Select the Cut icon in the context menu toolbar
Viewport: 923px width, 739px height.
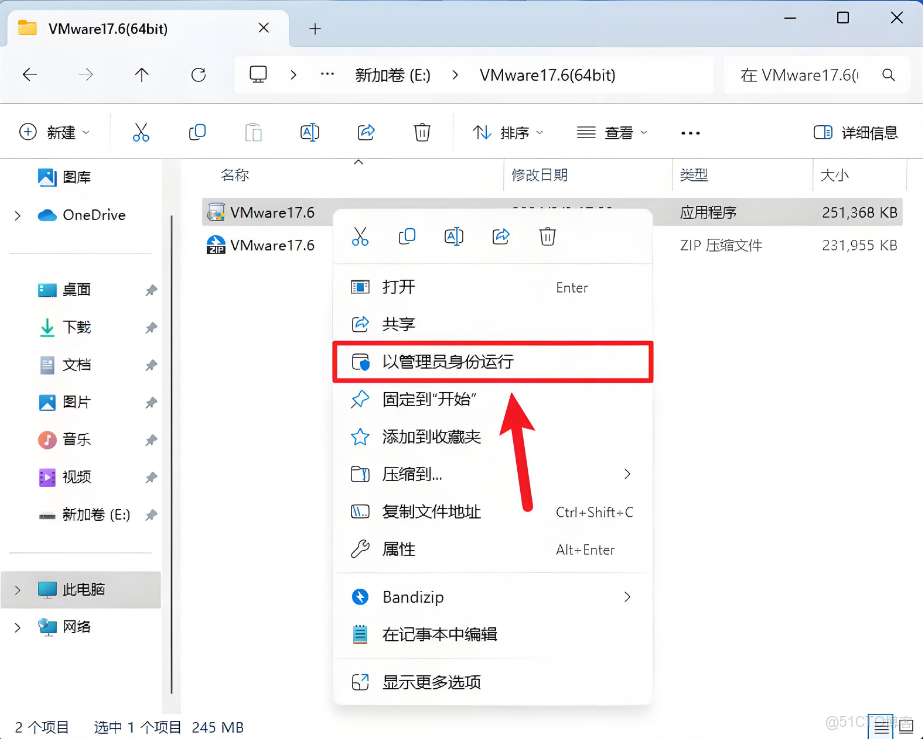tap(360, 237)
